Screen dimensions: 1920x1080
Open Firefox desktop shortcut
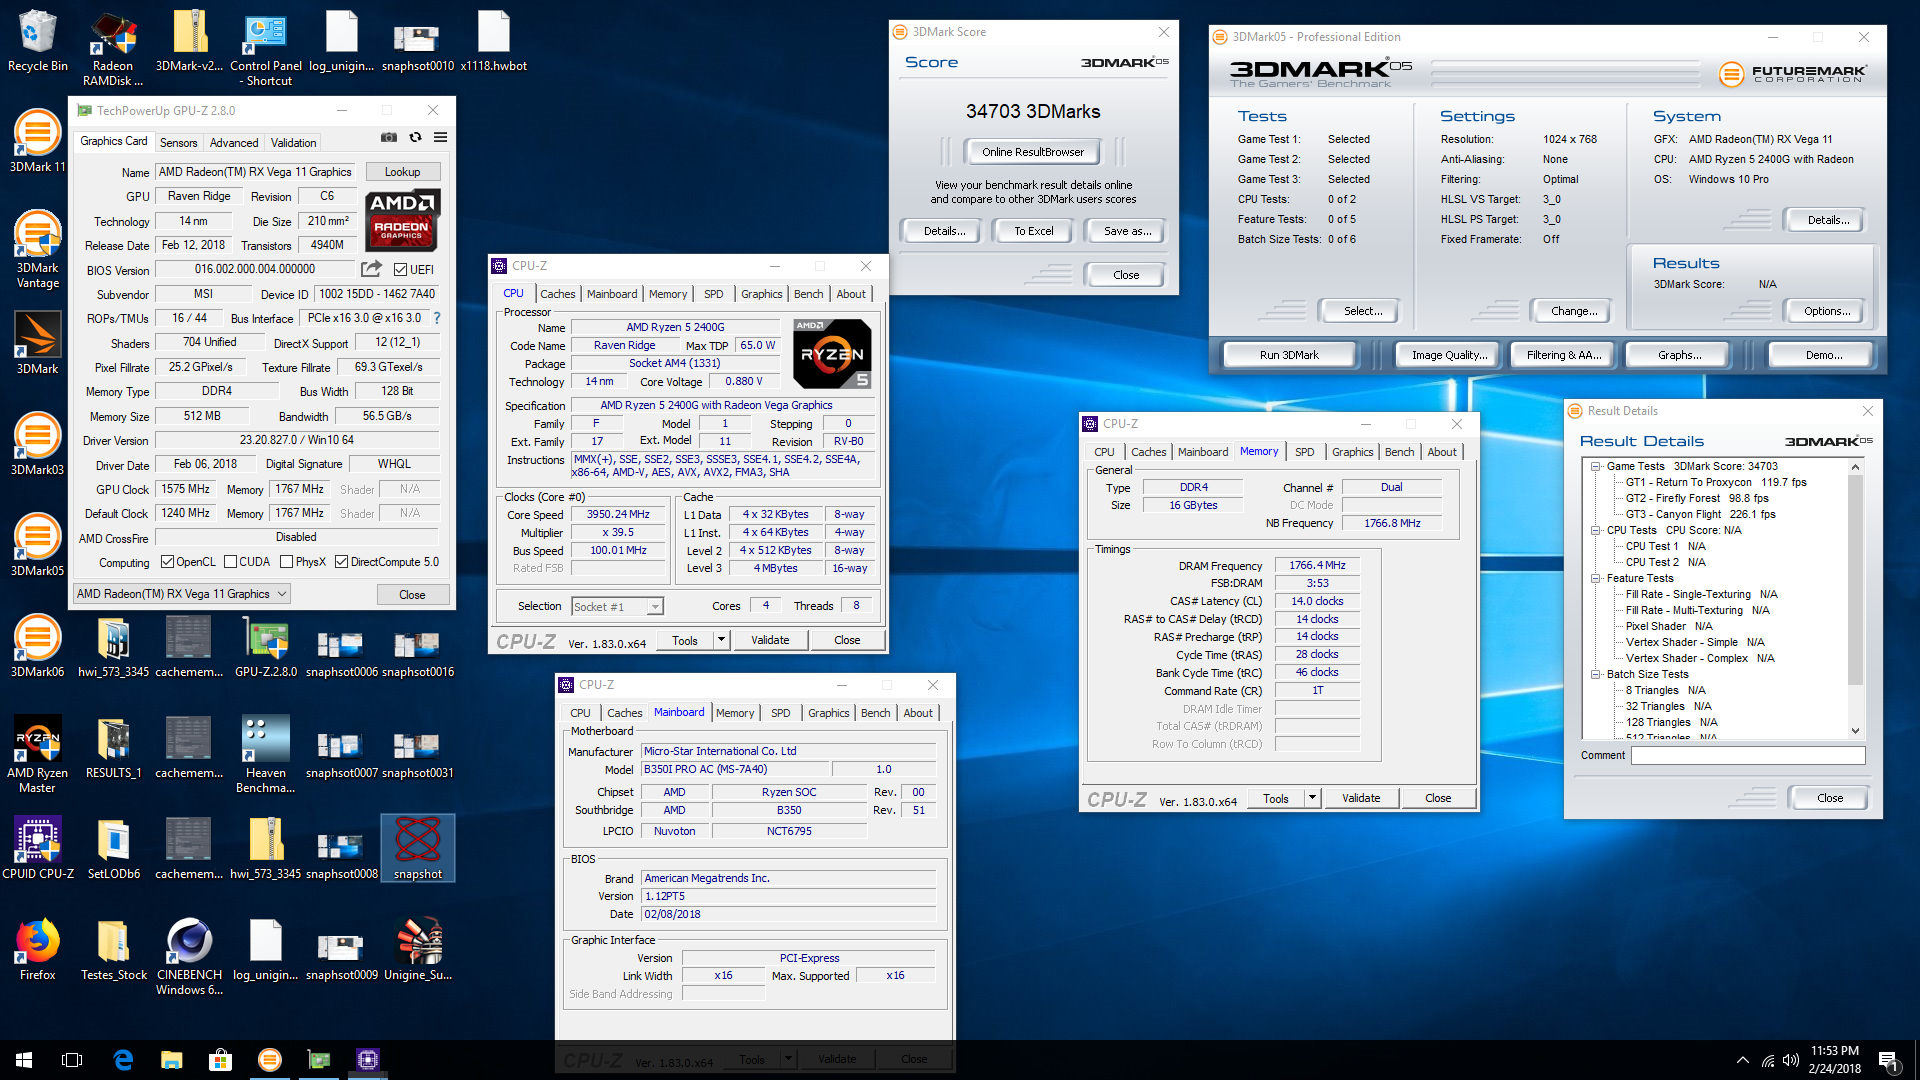(x=38, y=950)
